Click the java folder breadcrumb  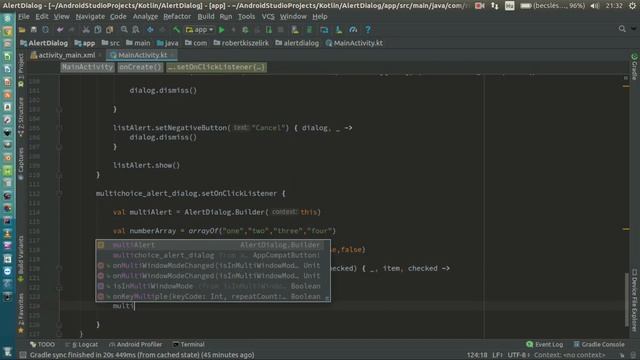tap(167, 43)
